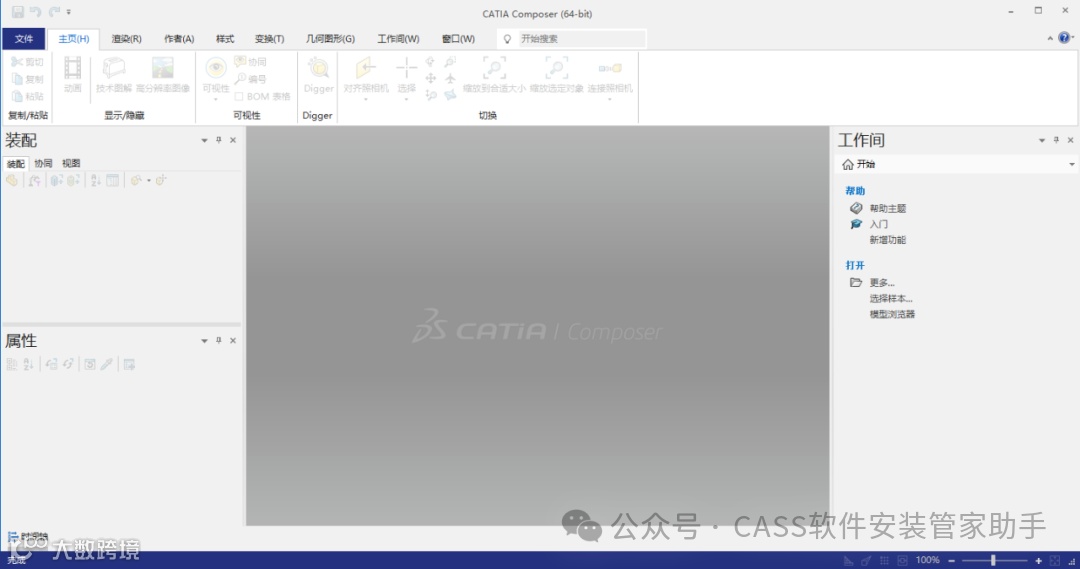Click the 剪切 (Cut) scissors icon

click(x=17, y=62)
